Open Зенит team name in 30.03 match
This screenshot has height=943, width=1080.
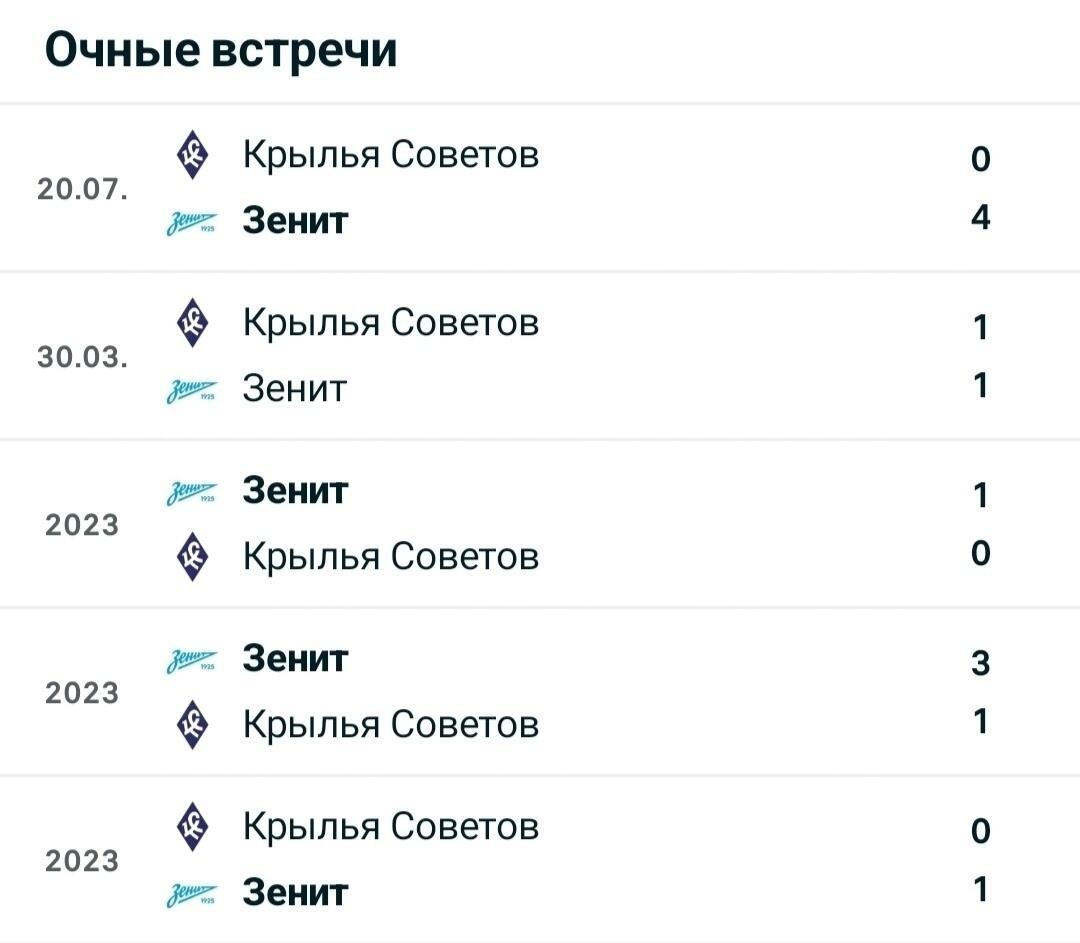coord(294,388)
